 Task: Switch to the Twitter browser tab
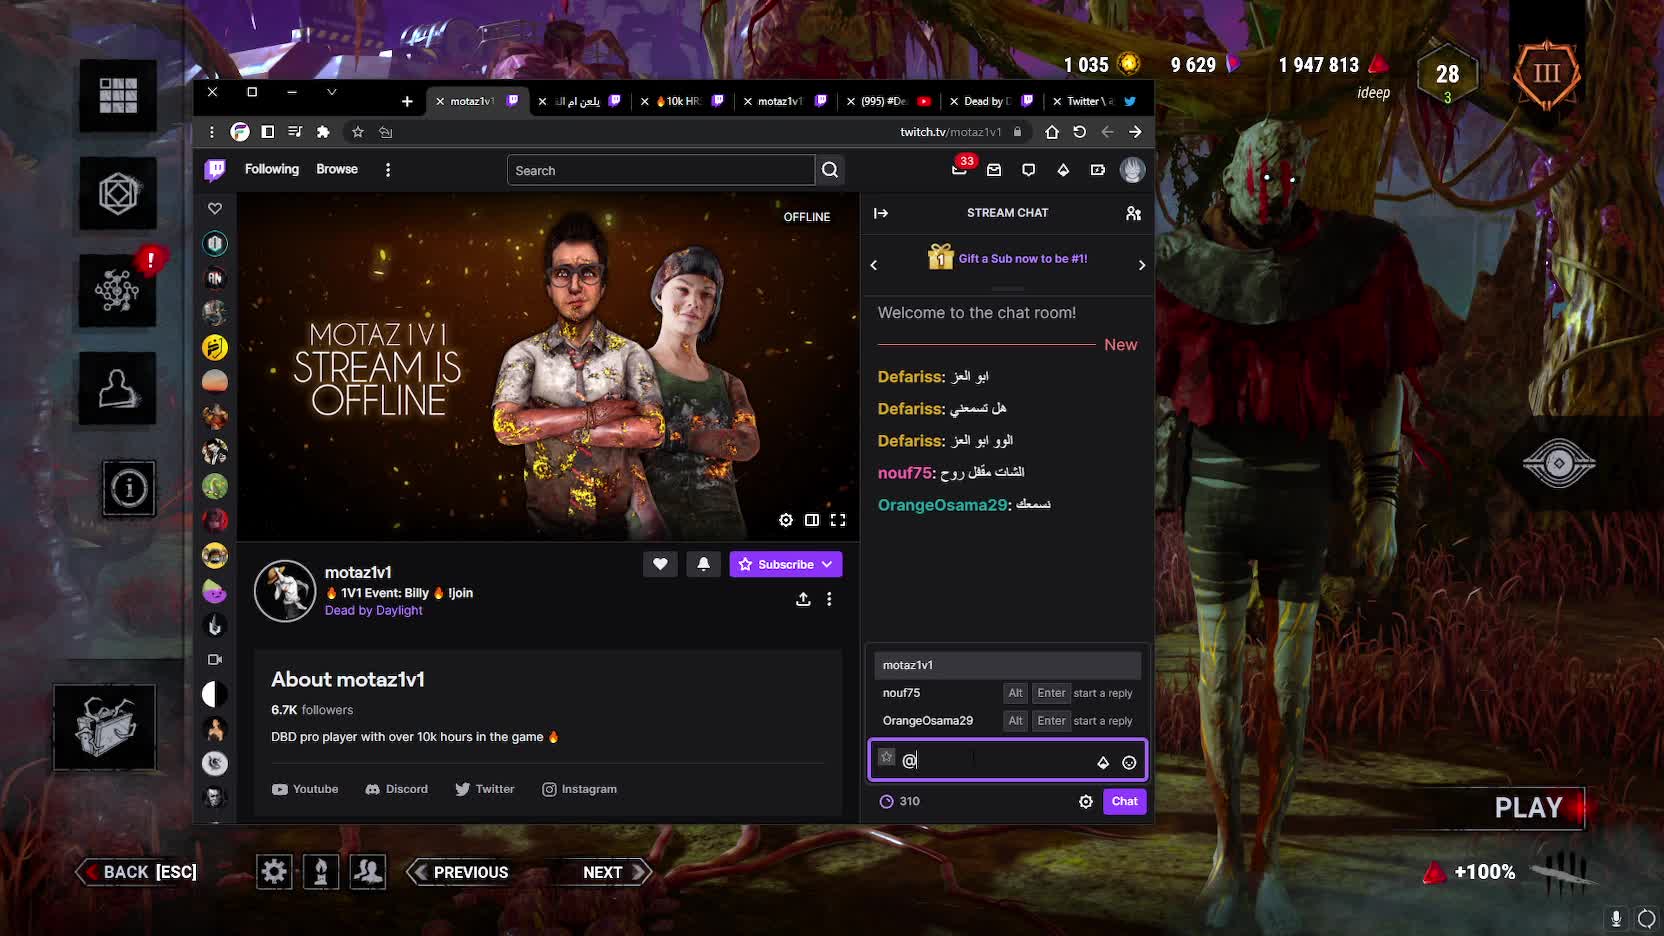tap(1094, 101)
